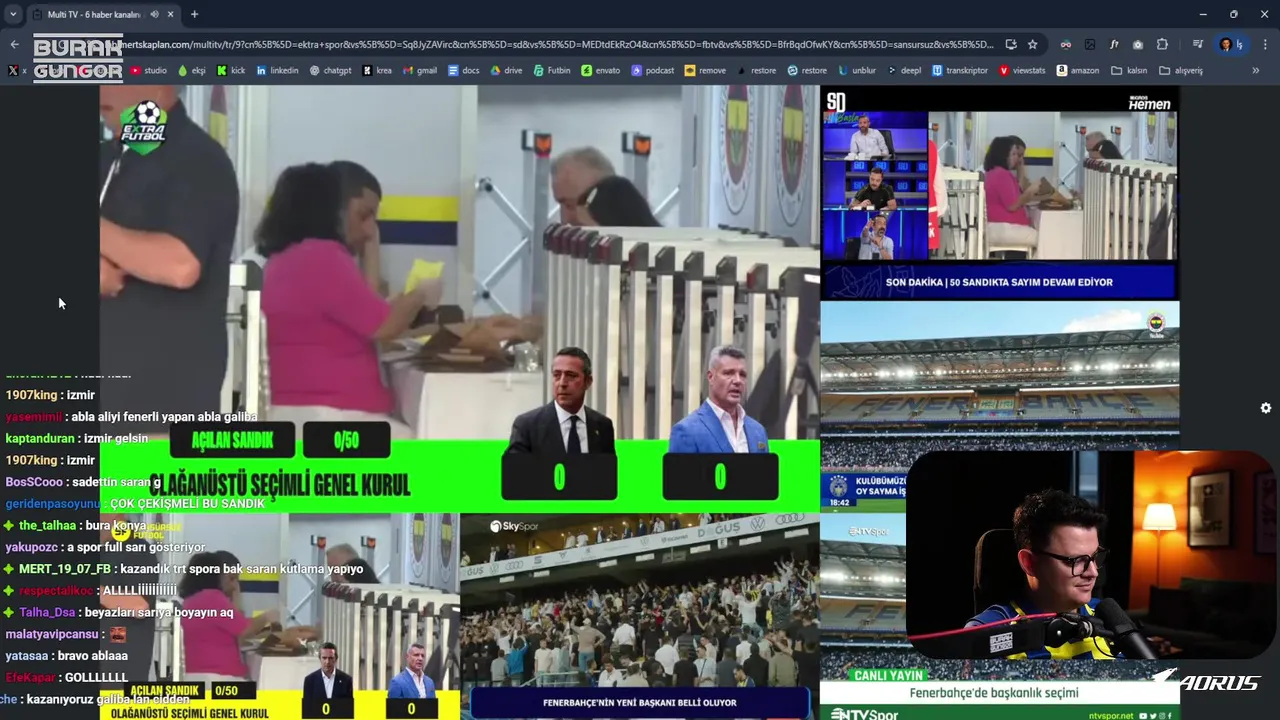Open the Multi TV settings gear
1280x720 pixels.
(x=1266, y=408)
